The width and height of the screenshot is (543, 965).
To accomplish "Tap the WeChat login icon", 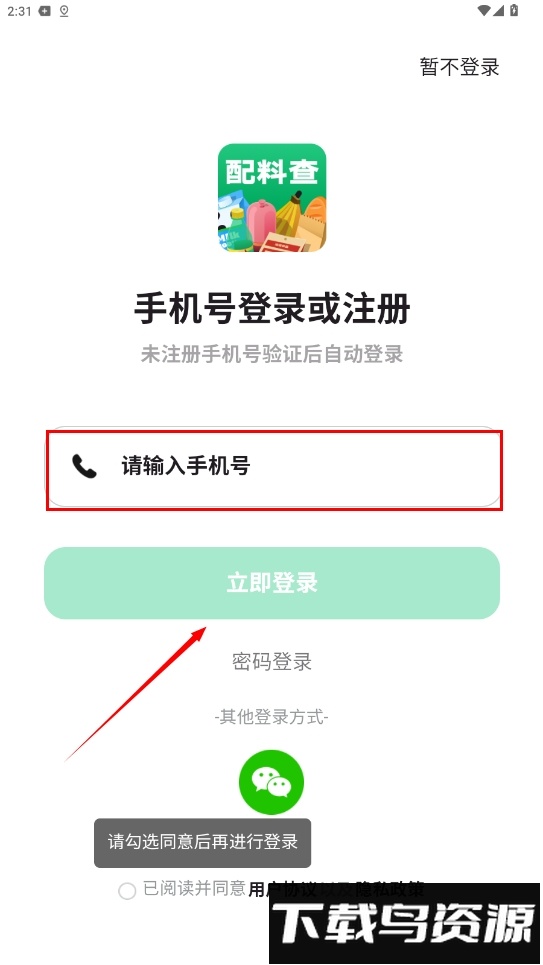I will 272,782.
